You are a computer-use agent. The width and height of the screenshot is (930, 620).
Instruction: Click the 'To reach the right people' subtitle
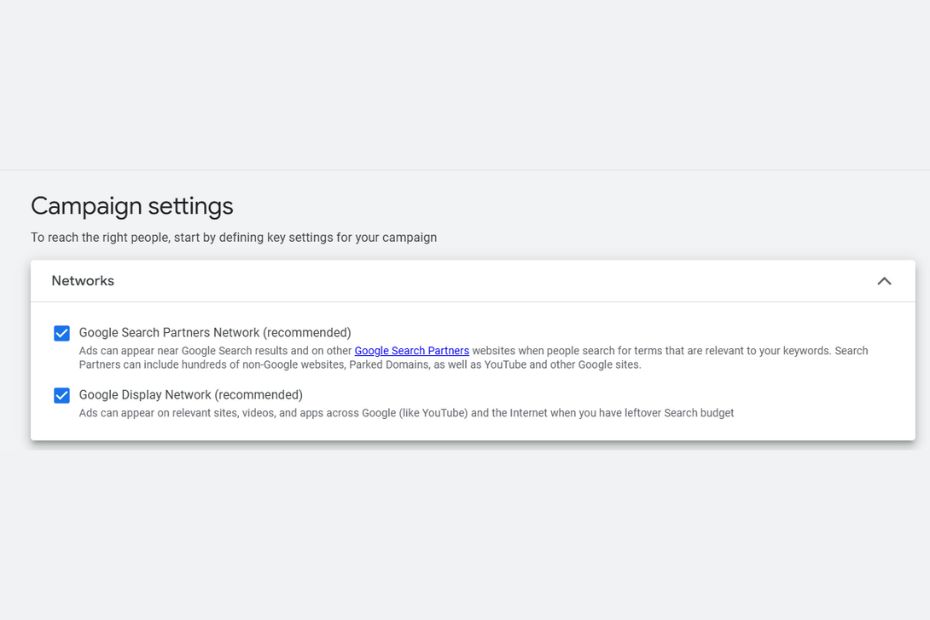(x=233, y=238)
